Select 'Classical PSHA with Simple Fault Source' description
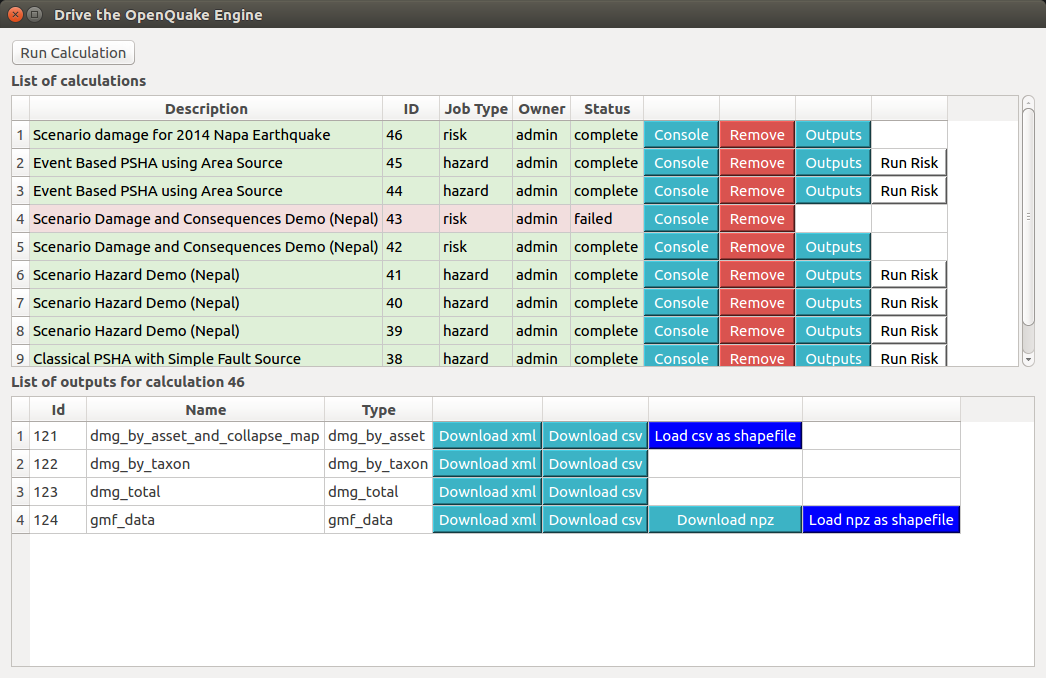The image size is (1046, 678). point(206,356)
